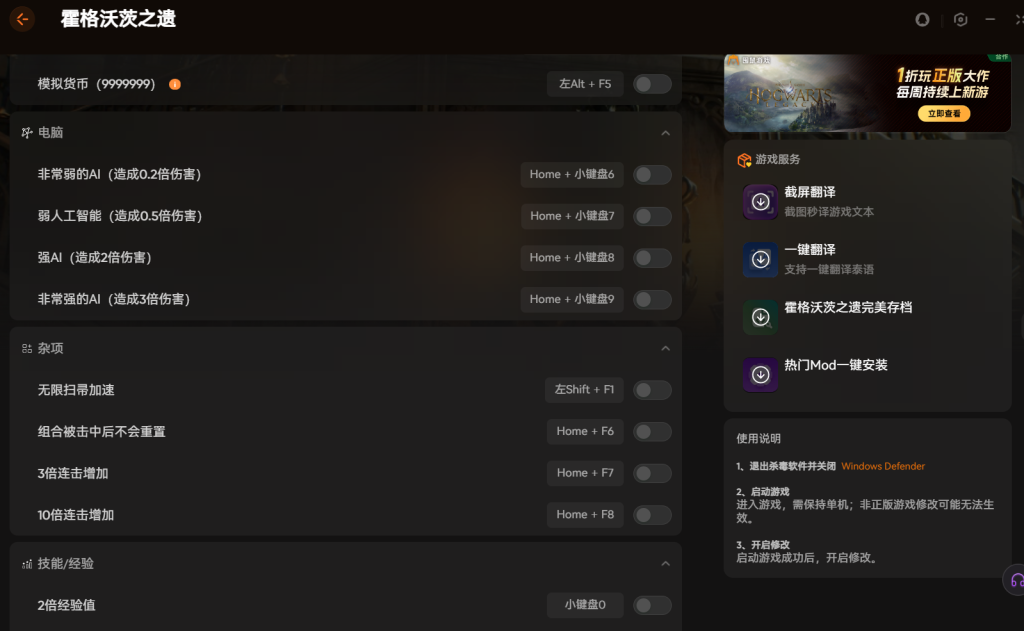Open the Windows Defender link
The width and height of the screenshot is (1024, 631).
(x=883, y=466)
